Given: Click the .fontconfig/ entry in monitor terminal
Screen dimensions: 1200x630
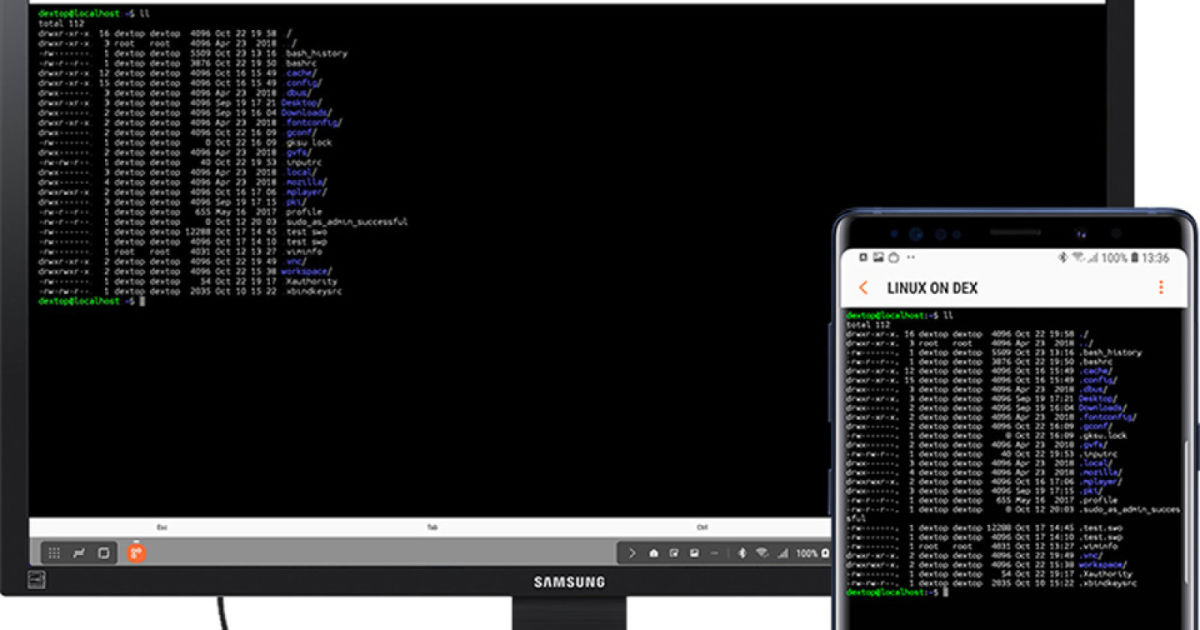Looking at the screenshot, I should click(x=313, y=122).
